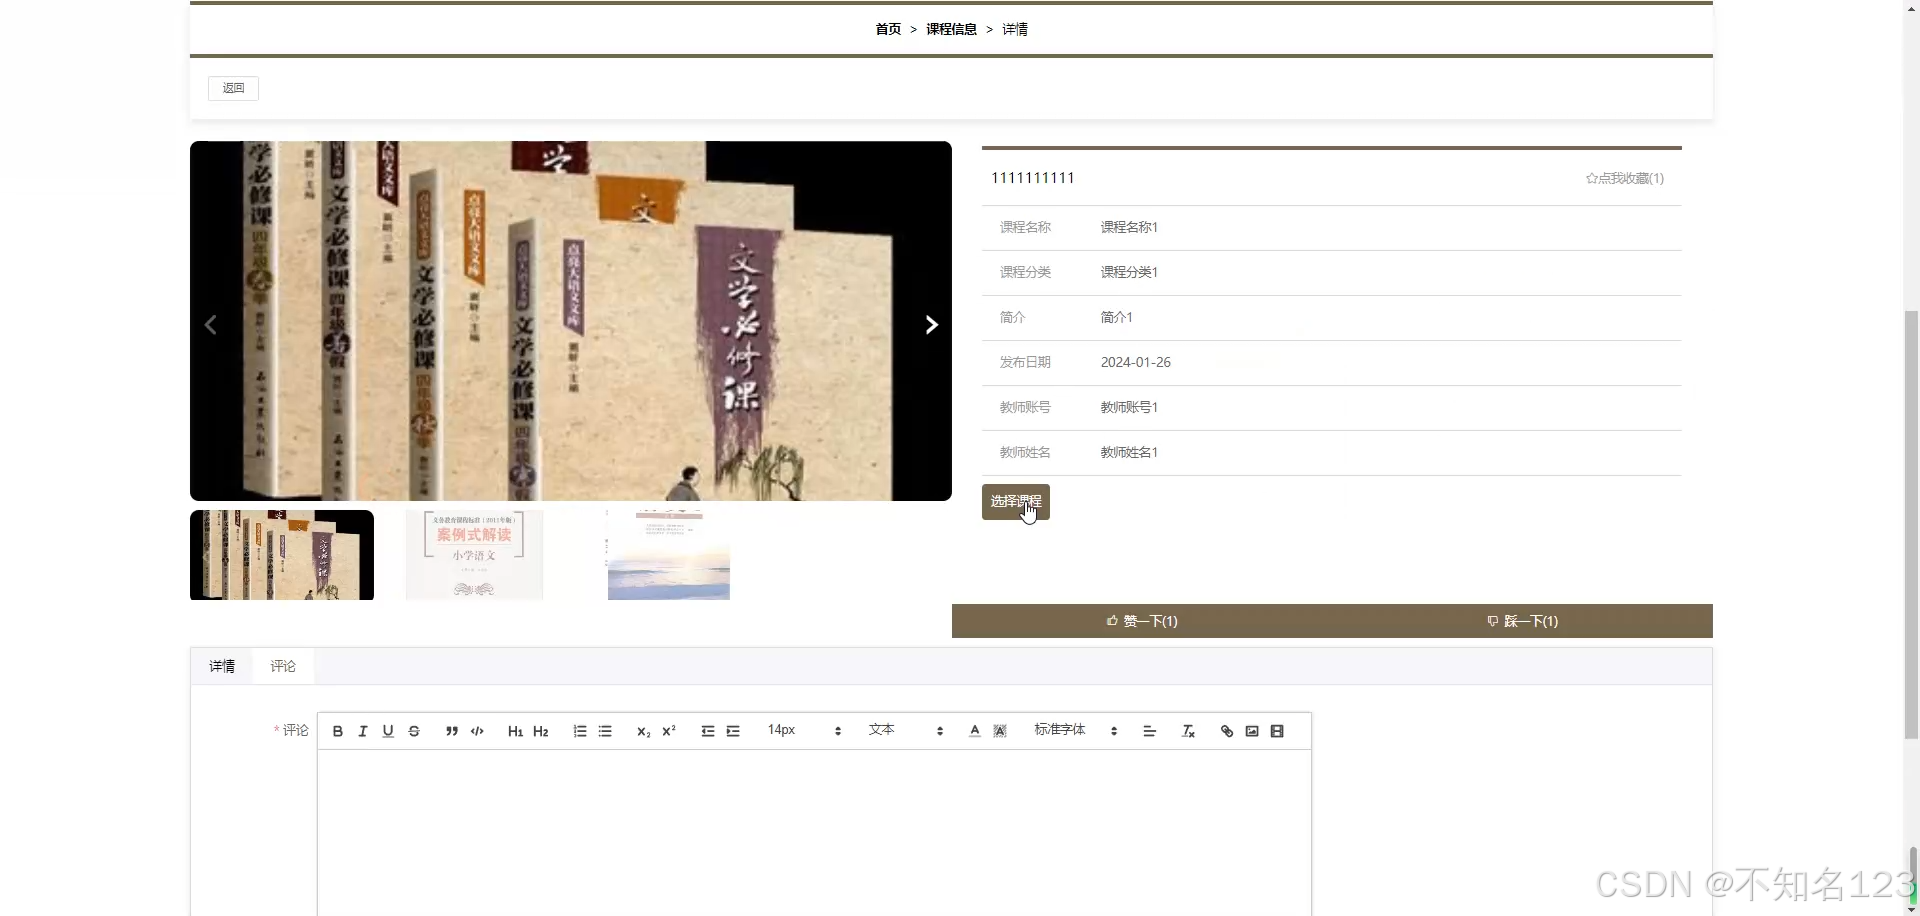This screenshot has height=916, width=1920.
Task: Decrease text indent in editor
Action: click(708, 731)
